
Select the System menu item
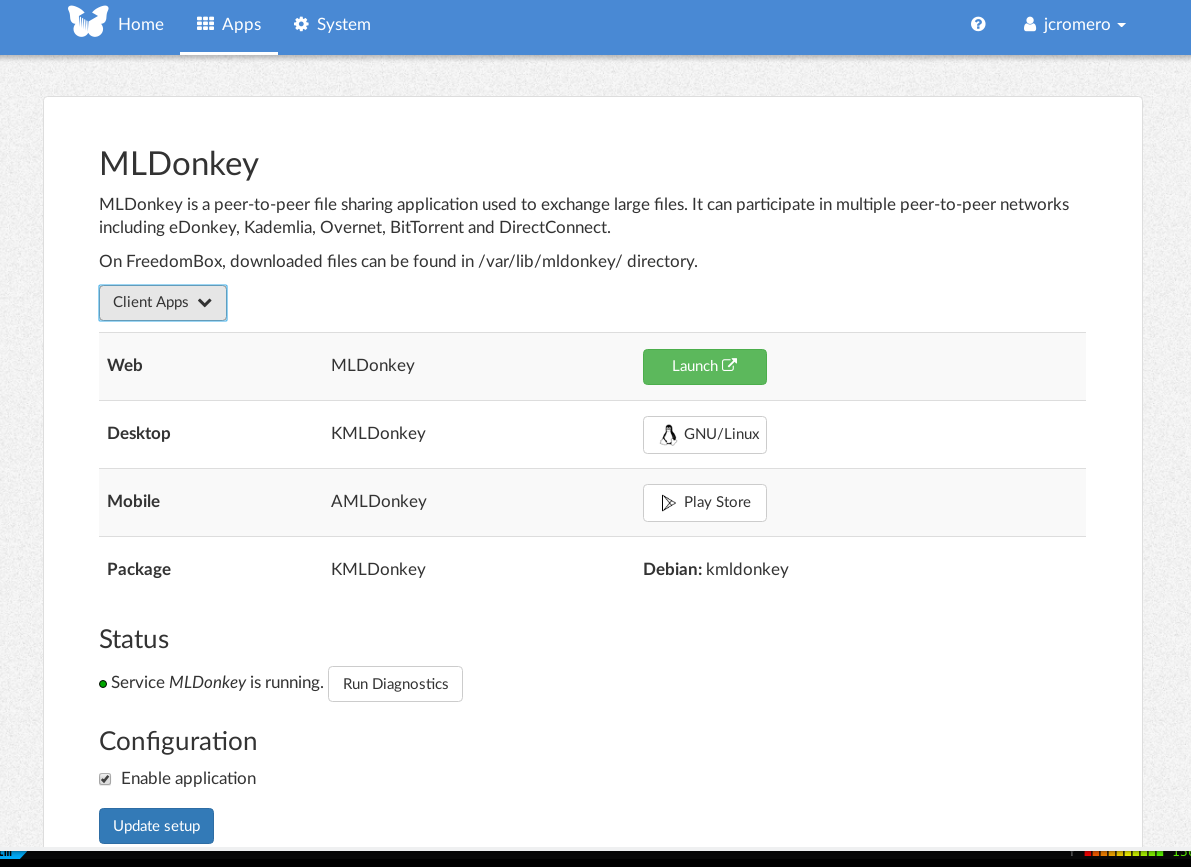point(332,24)
